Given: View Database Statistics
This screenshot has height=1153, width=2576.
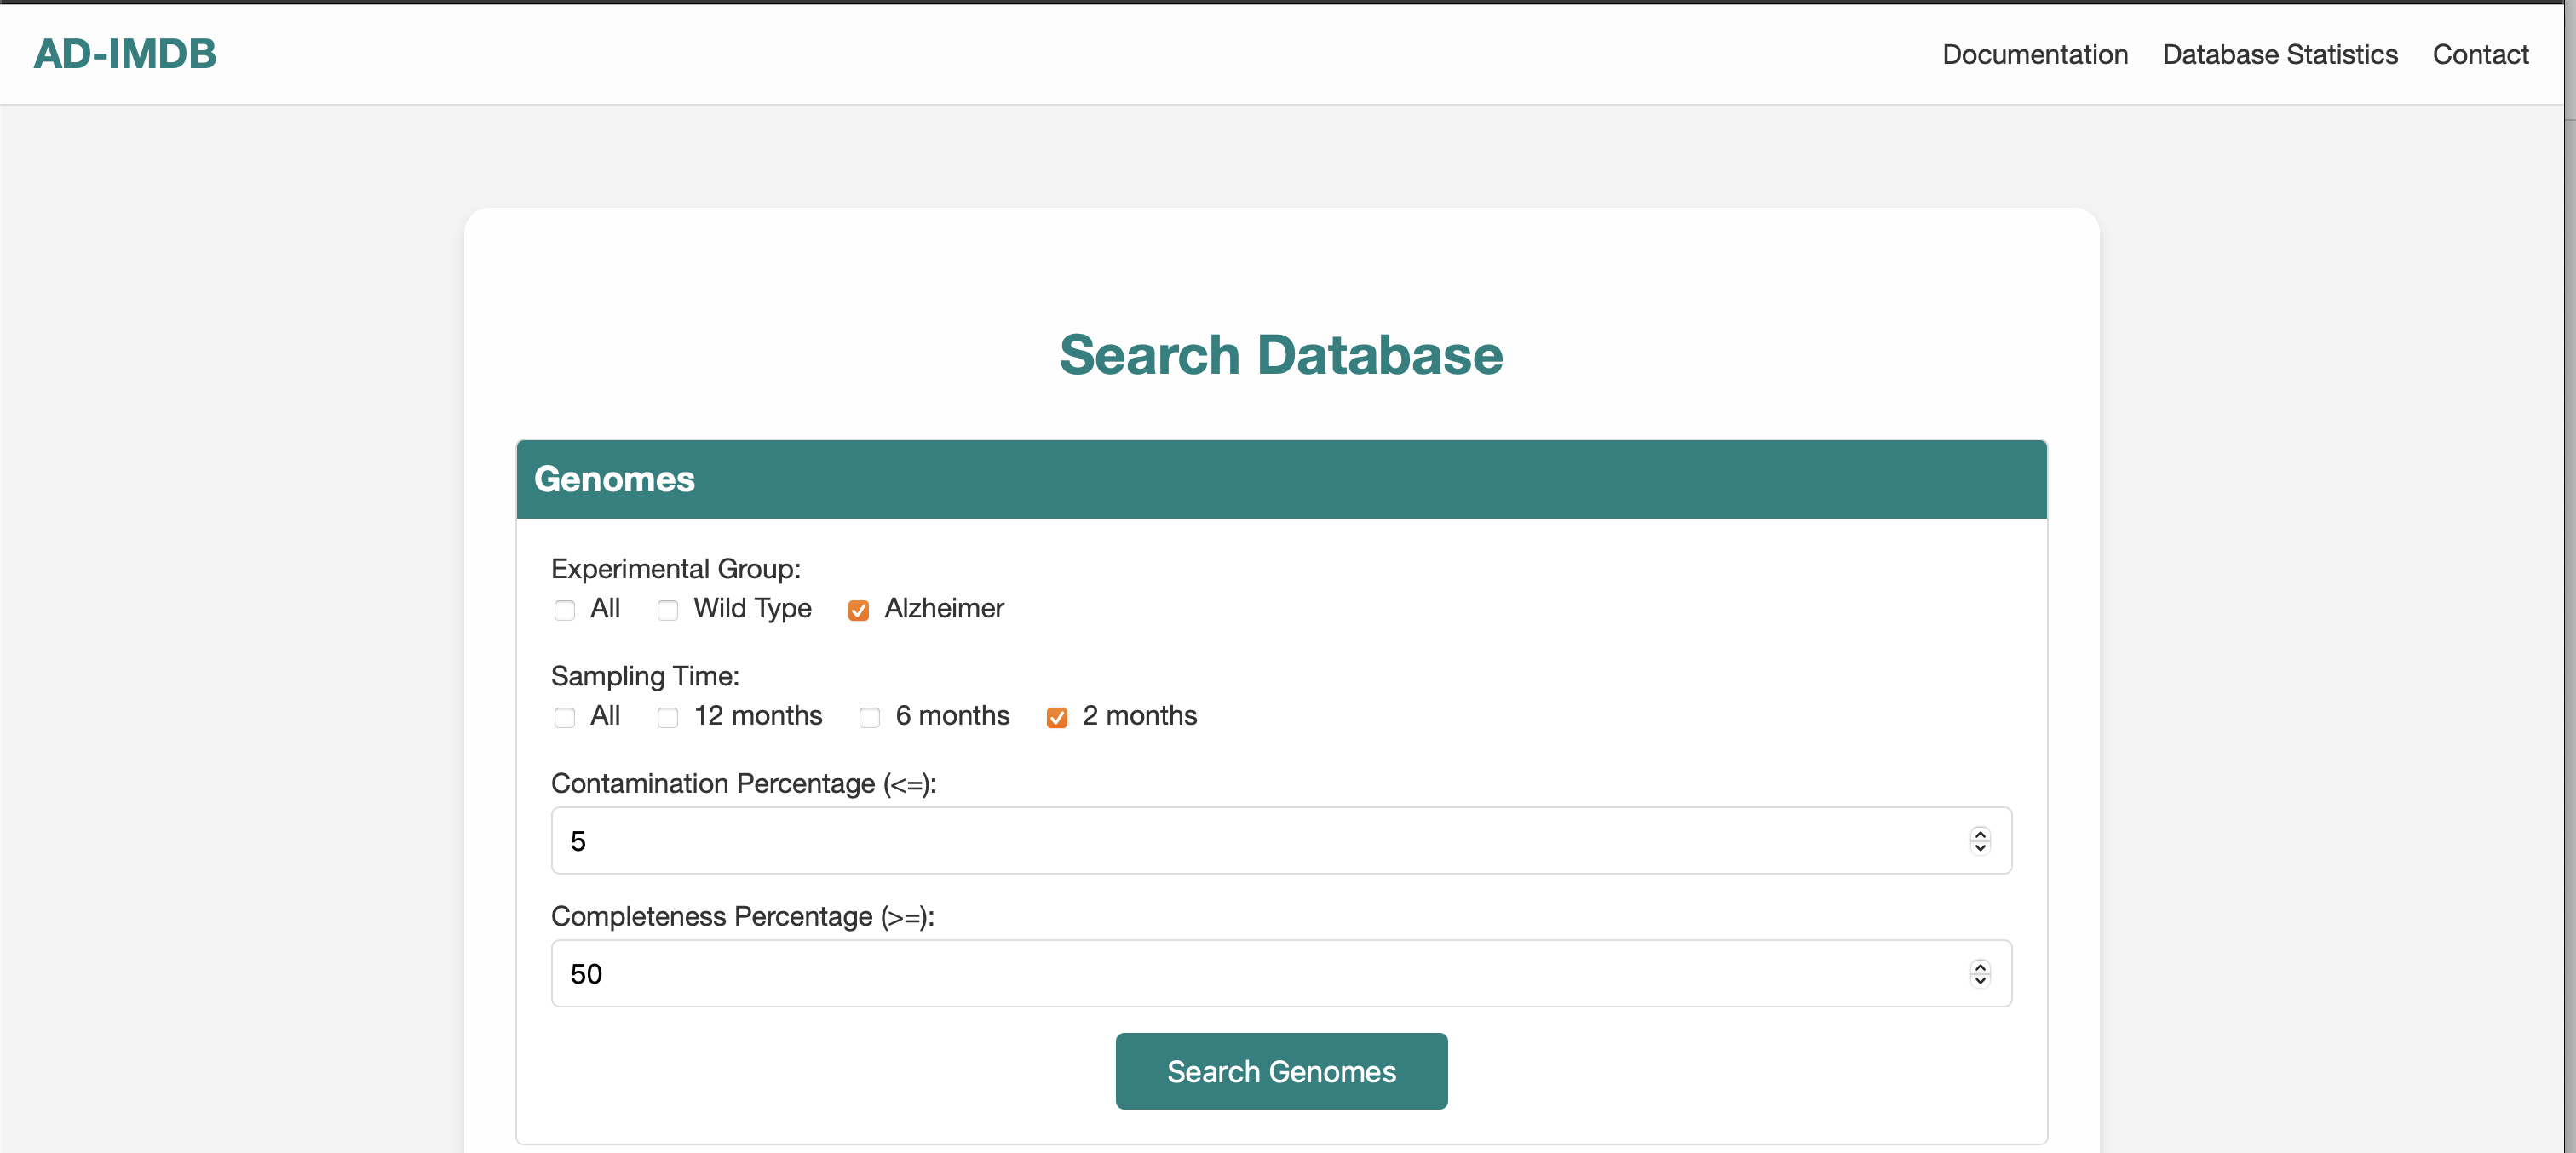Looking at the screenshot, I should point(2279,54).
